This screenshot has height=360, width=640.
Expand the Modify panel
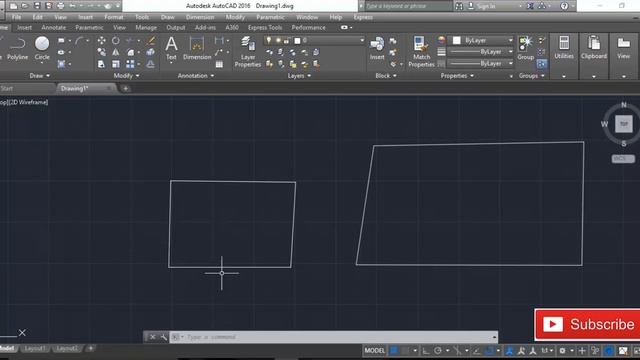coord(126,76)
